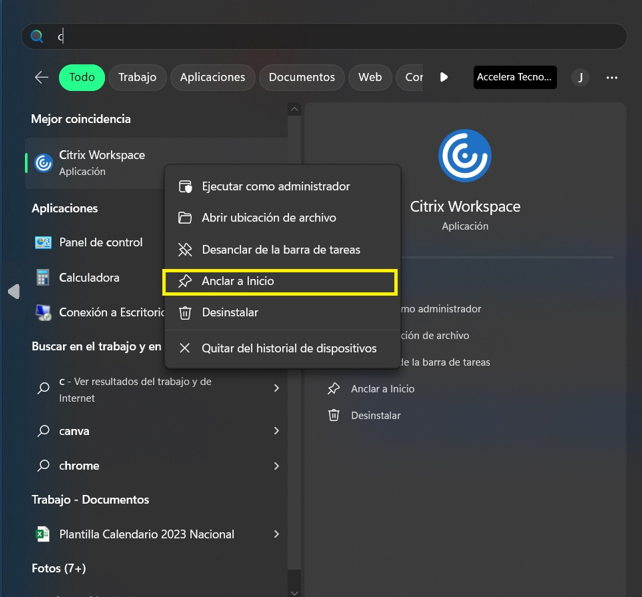The width and height of the screenshot is (642, 597).
Task: Choose Abrir ubicación de archivo in context menu
Action: [283, 218]
